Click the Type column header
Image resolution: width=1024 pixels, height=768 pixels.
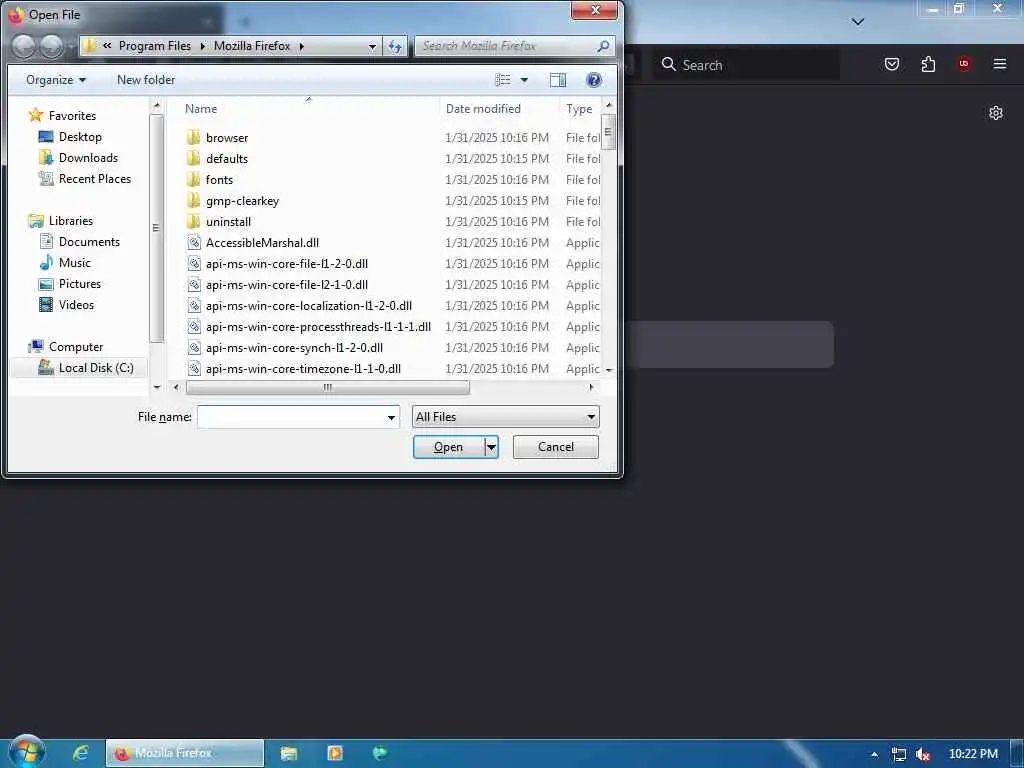click(x=579, y=108)
